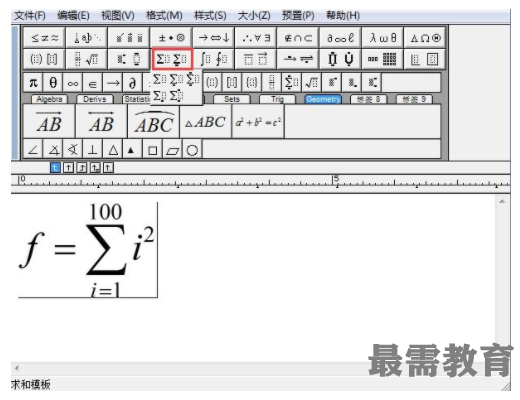Open the underbar and overbar templates palette
Viewport: 520px width, 400px height.
tap(256, 59)
